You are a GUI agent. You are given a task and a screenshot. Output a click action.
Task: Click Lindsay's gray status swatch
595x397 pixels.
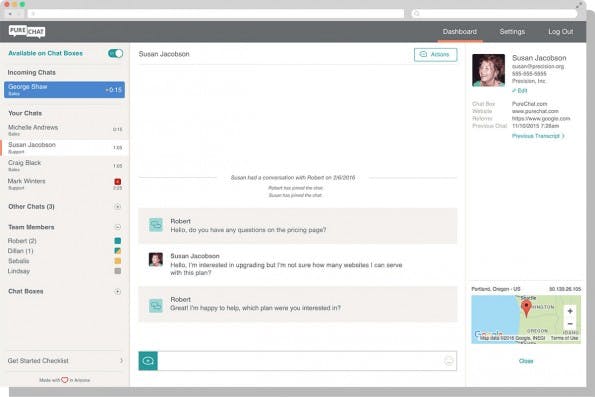(118, 271)
